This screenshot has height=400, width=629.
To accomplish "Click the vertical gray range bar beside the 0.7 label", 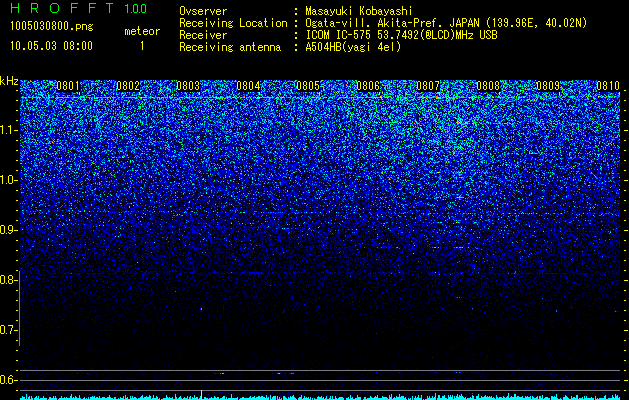I will tap(19, 309).
